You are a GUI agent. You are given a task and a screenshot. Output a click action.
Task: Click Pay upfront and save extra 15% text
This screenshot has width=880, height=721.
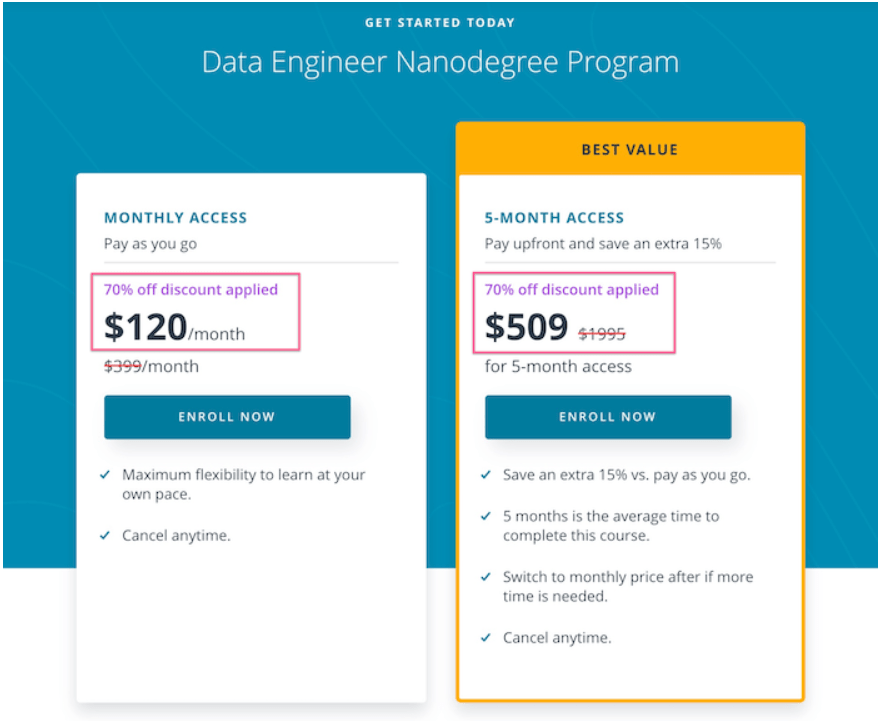click(603, 244)
